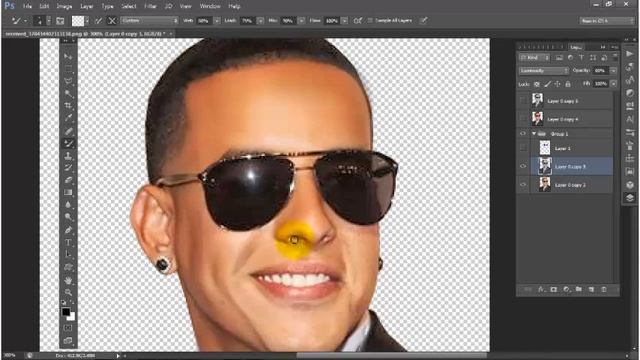Click the load brush after stroke icon

(99, 20)
